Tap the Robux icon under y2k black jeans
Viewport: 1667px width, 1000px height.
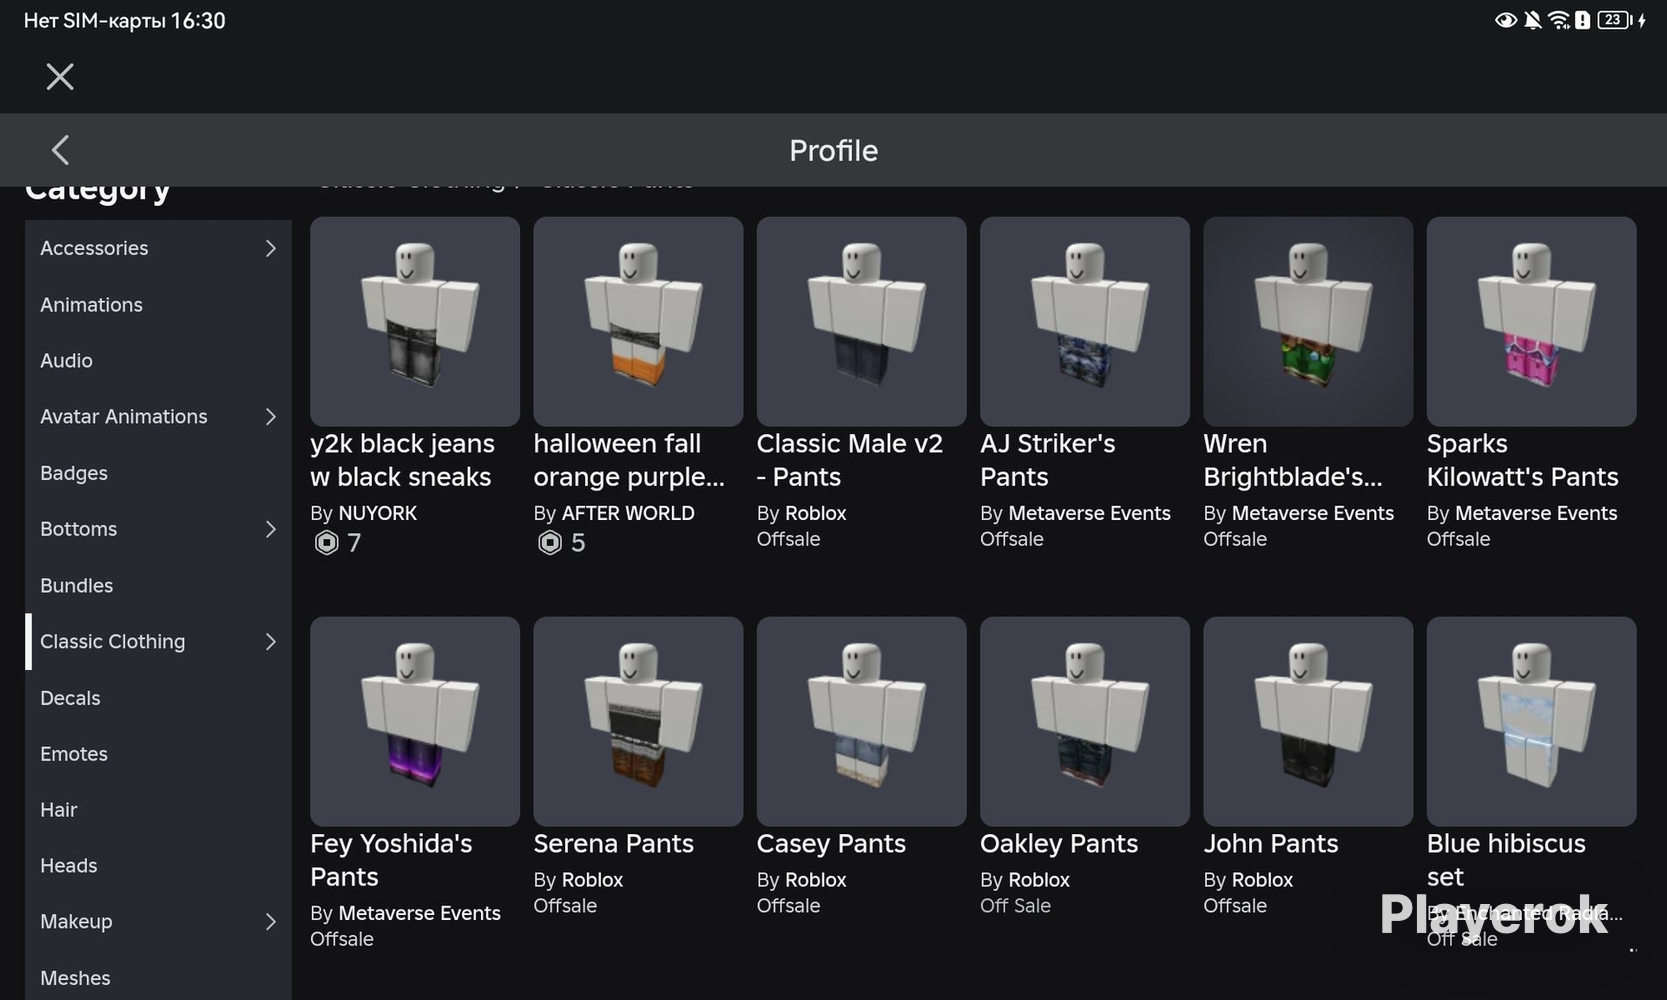point(326,542)
